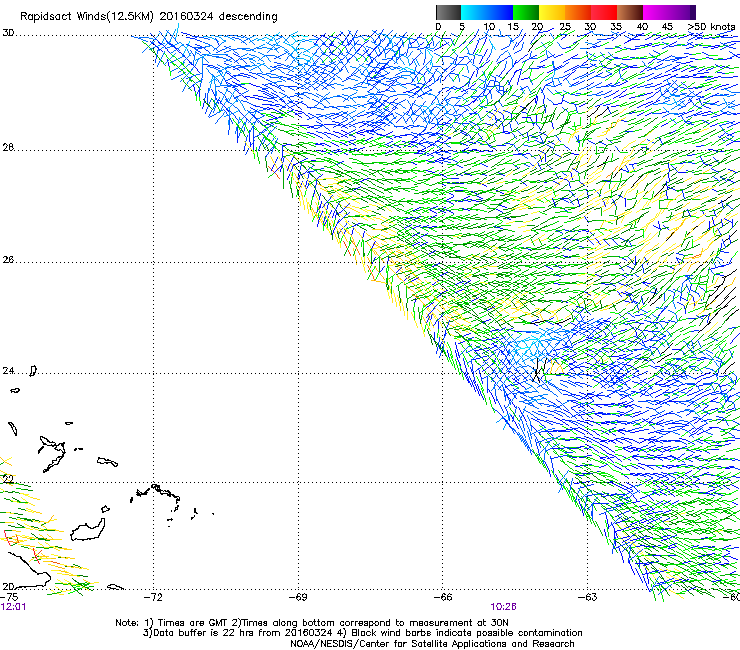
Task: Click the longitude label -66
Action: coord(443,597)
